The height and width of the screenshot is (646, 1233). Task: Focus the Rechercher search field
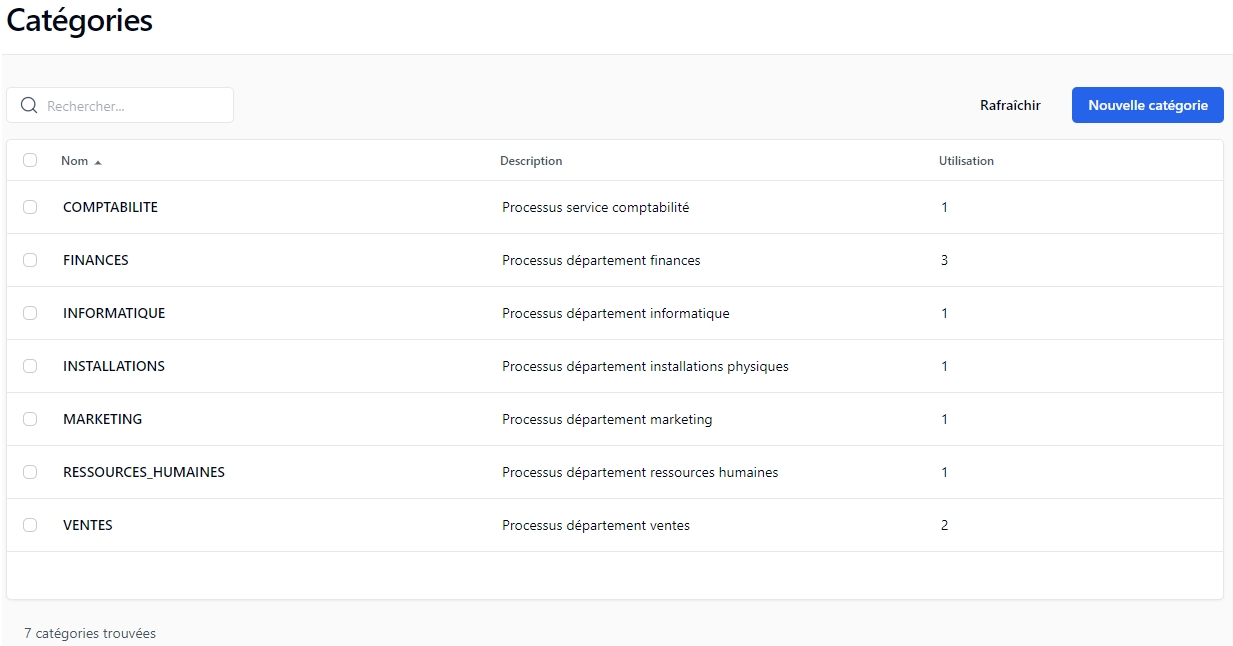[135, 105]
